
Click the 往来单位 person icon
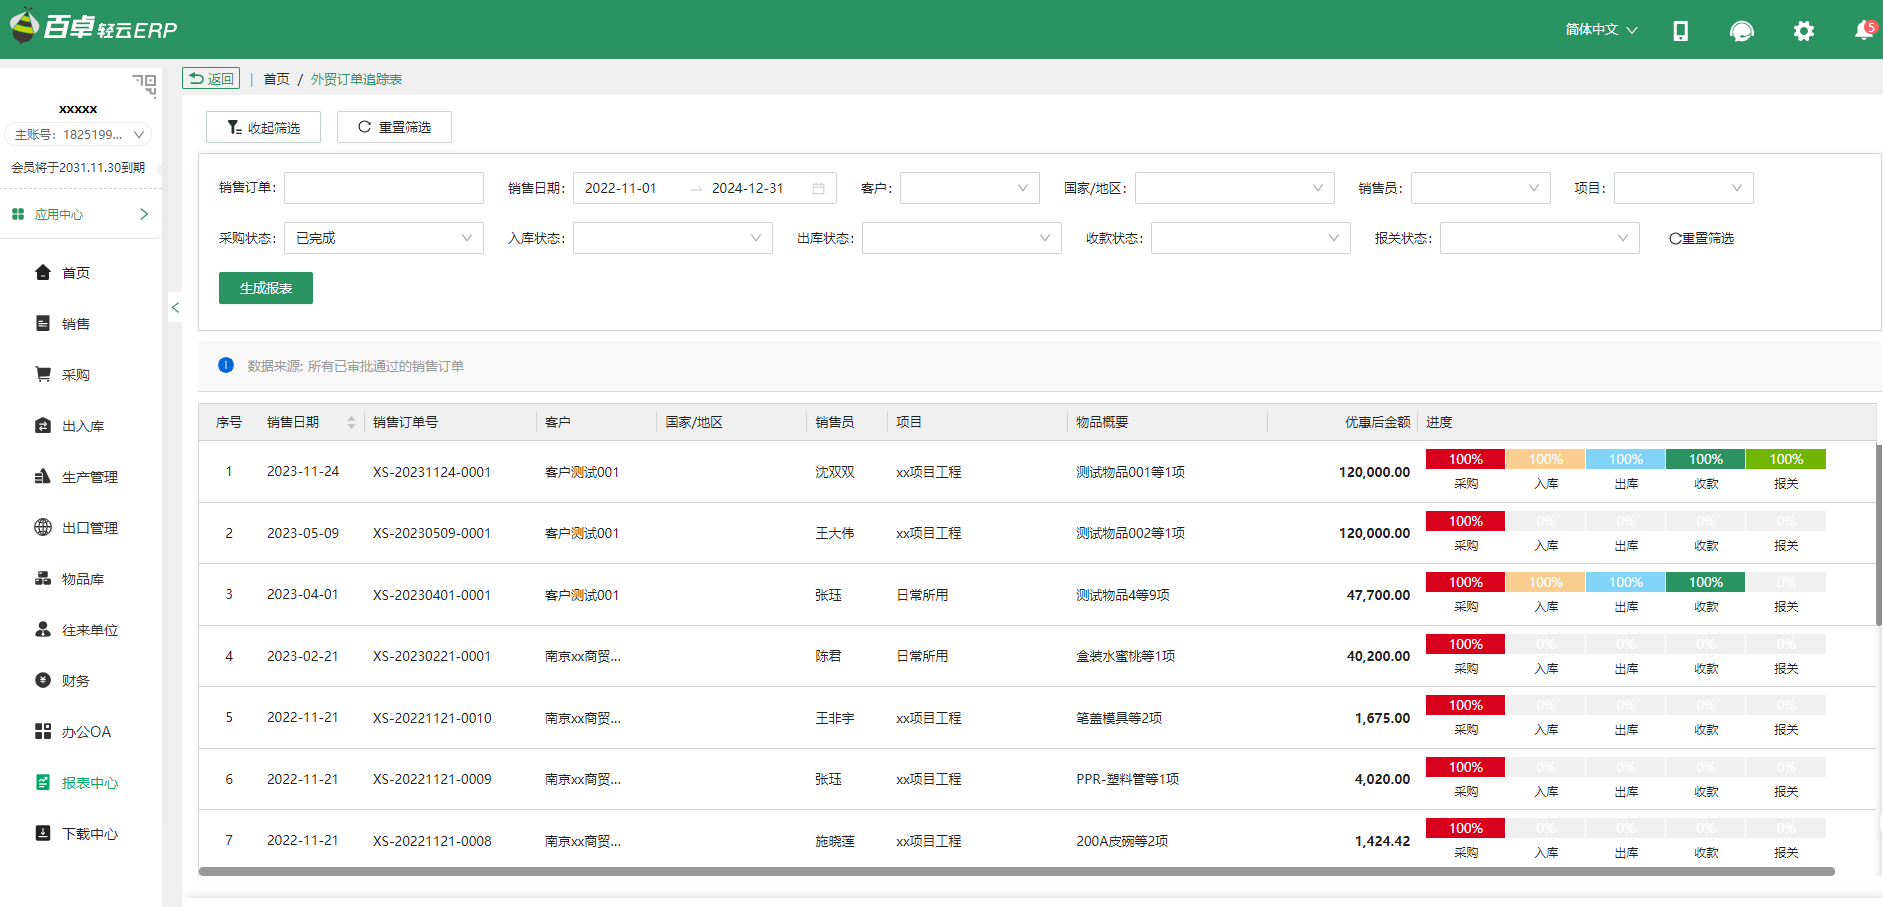pyautogui.click(x=43, y=629)
